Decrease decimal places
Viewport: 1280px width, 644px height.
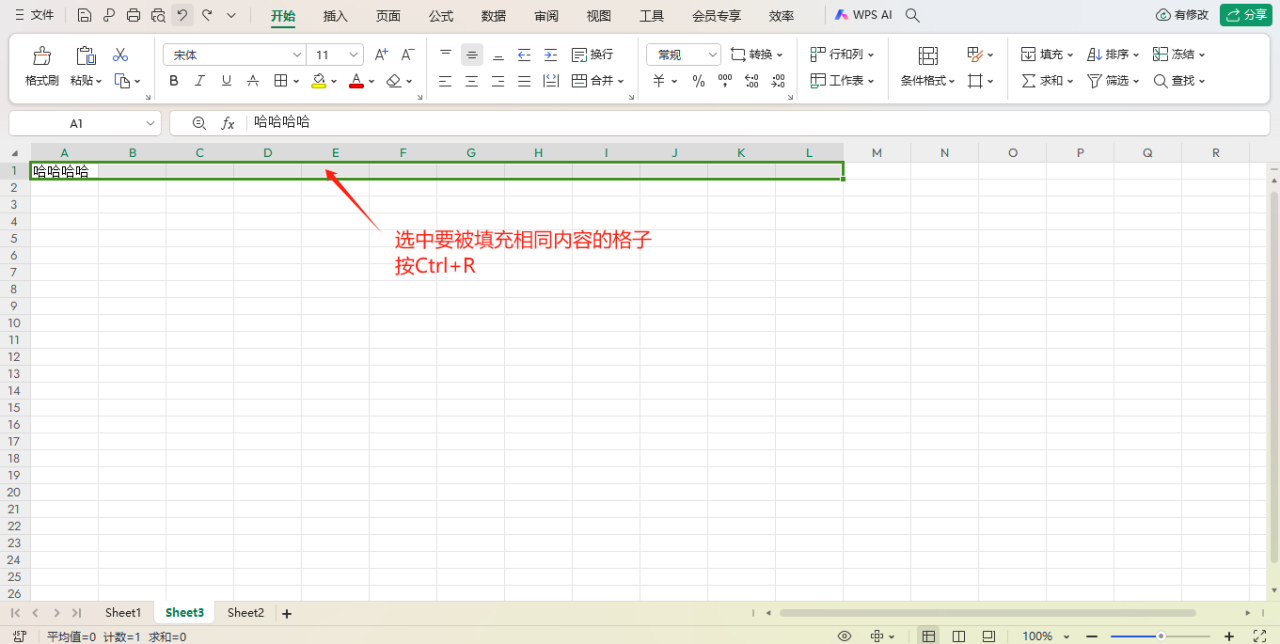pyautogui.click(x=778, y=81)
